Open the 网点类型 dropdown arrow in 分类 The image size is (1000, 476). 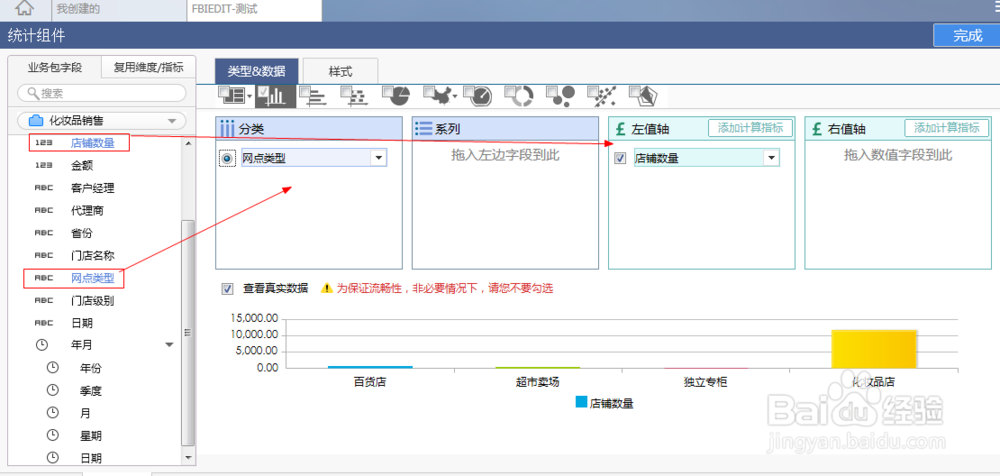pyautogui.click(x=378, y=158)
